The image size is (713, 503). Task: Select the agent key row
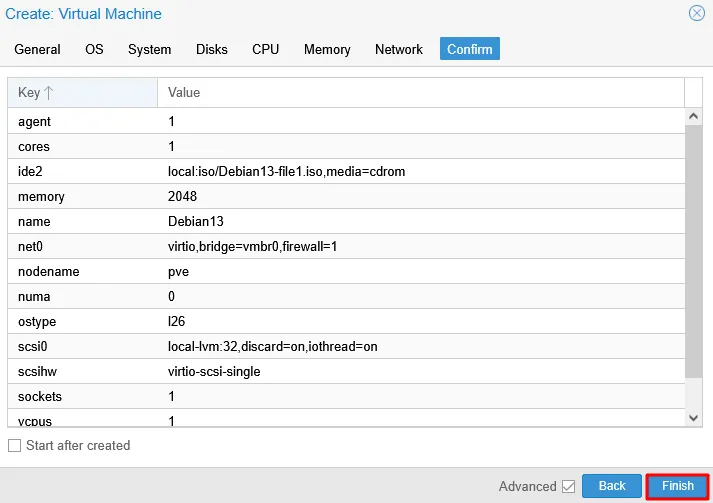346,121
